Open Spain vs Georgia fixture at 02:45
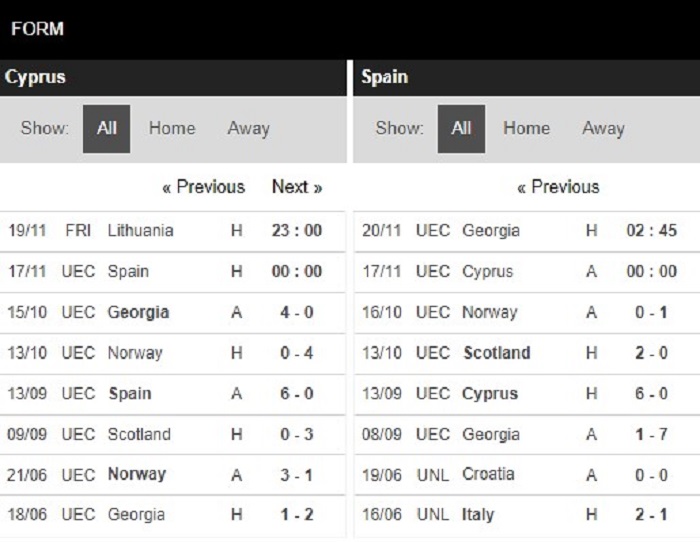 [527, 231]
